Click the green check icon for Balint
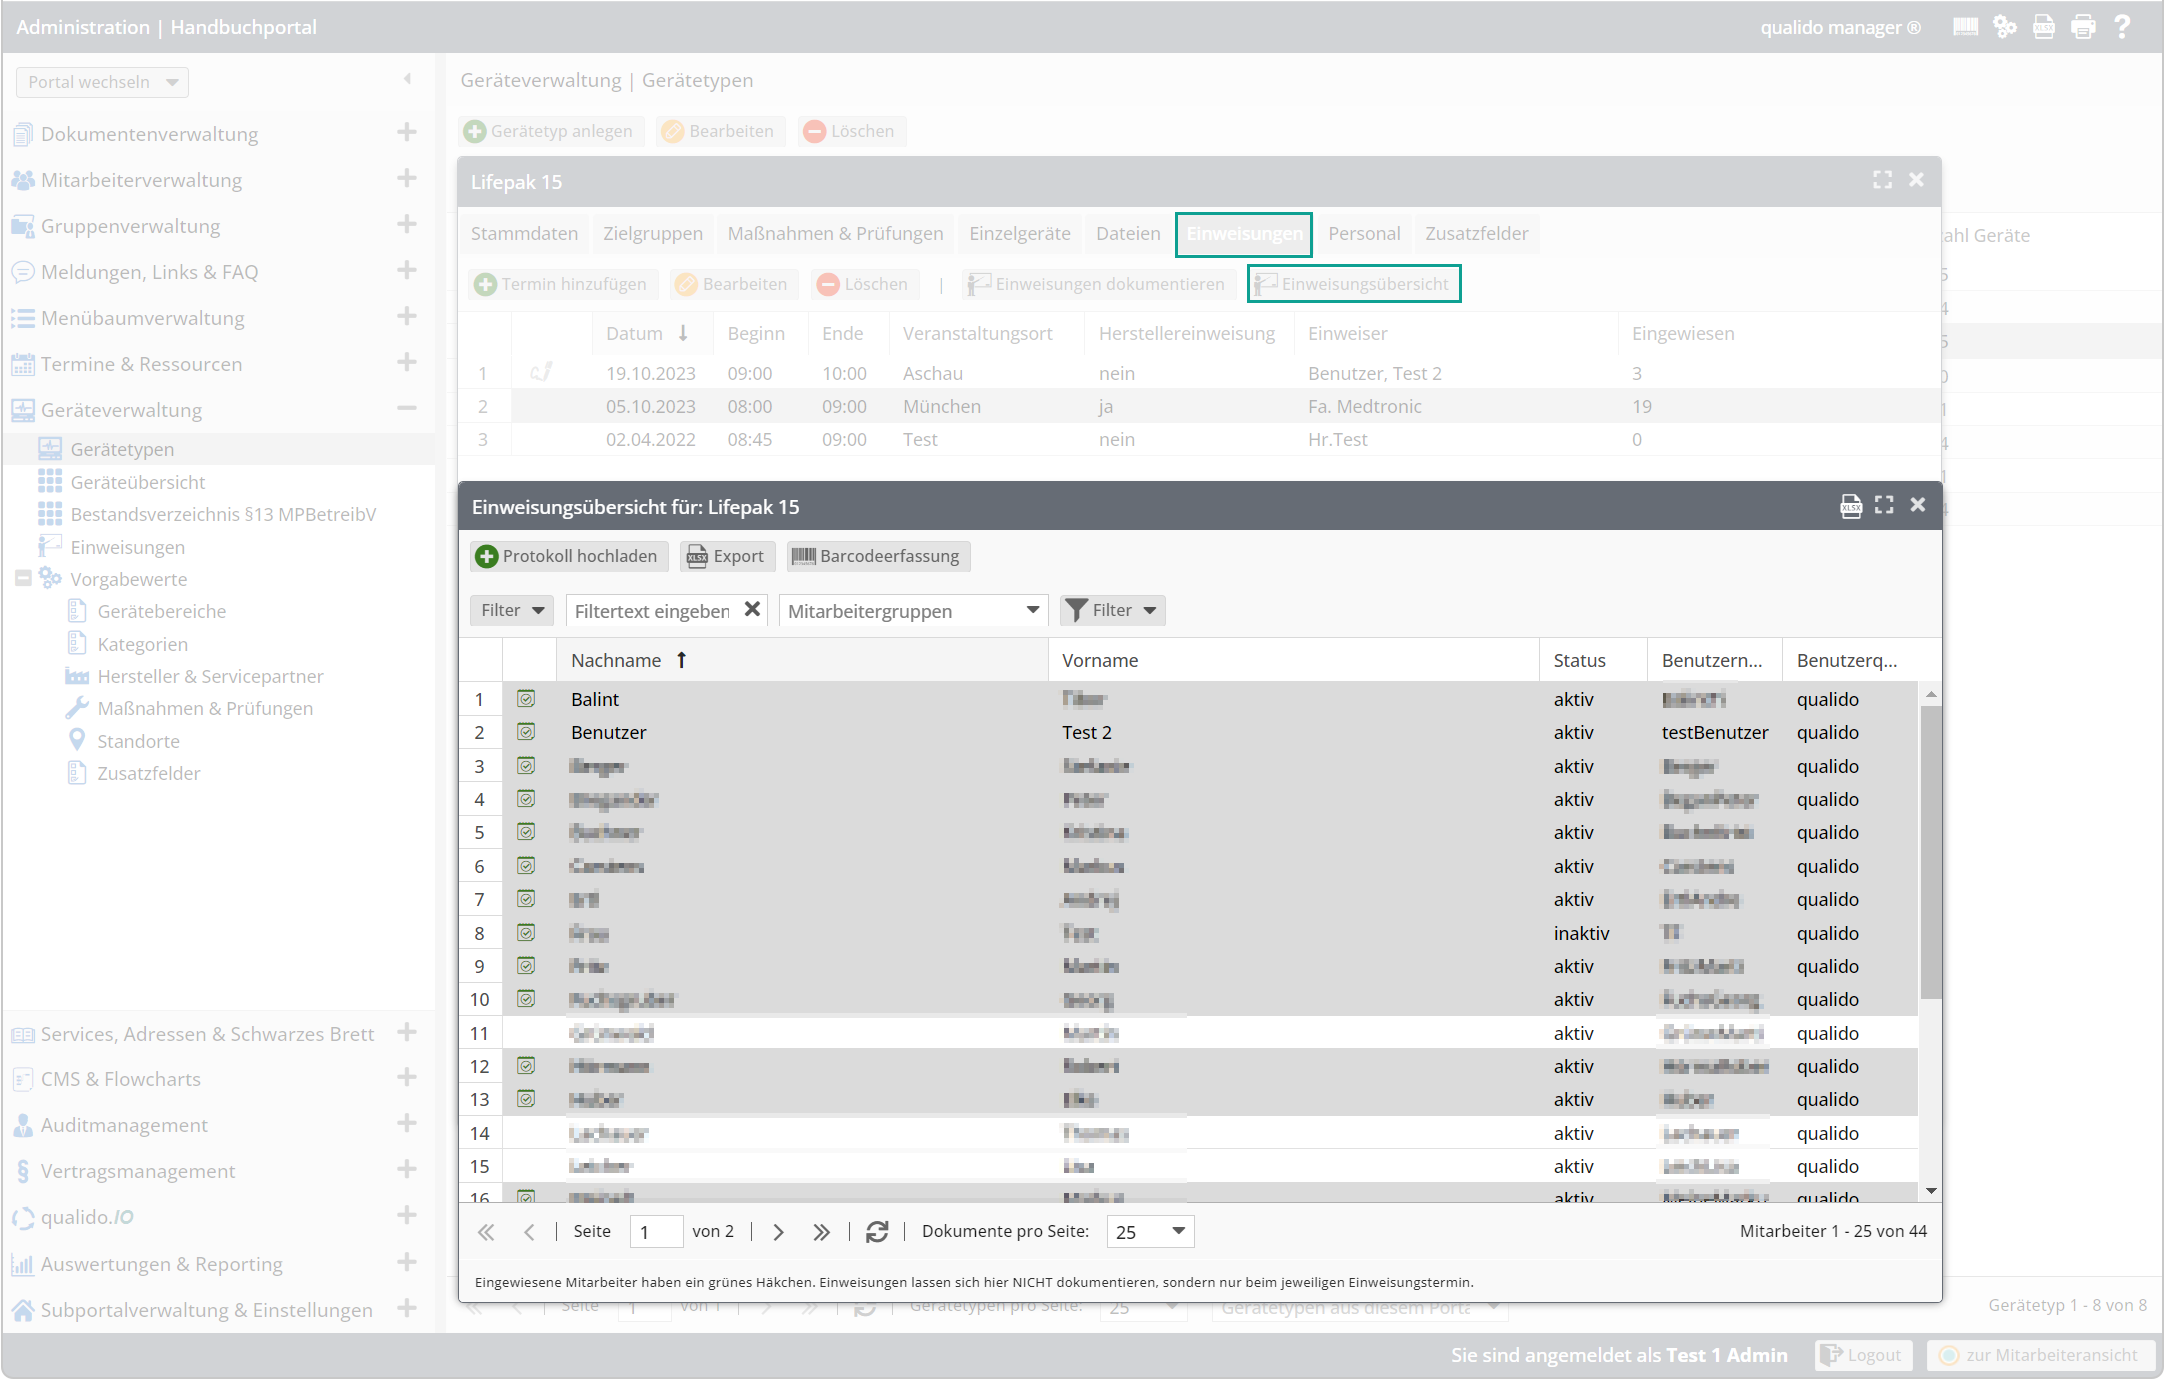Image resolution: width=2165 pixels, height=1380 pixels. pos(526,699)
